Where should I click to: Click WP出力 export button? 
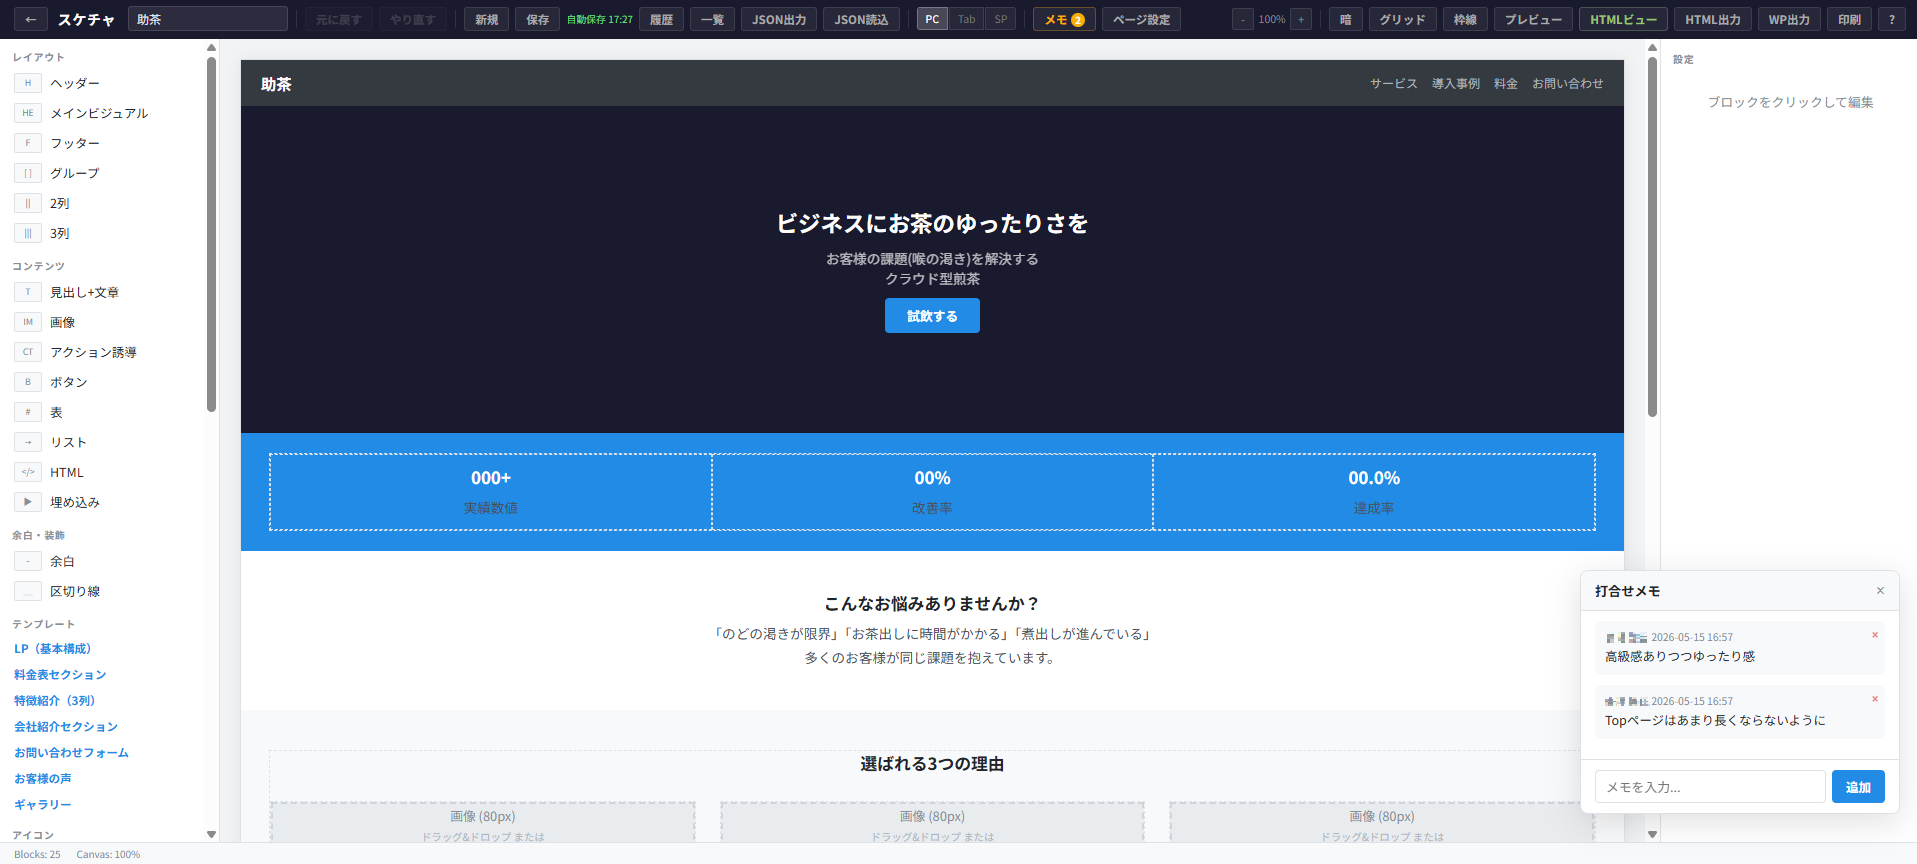1789,19
